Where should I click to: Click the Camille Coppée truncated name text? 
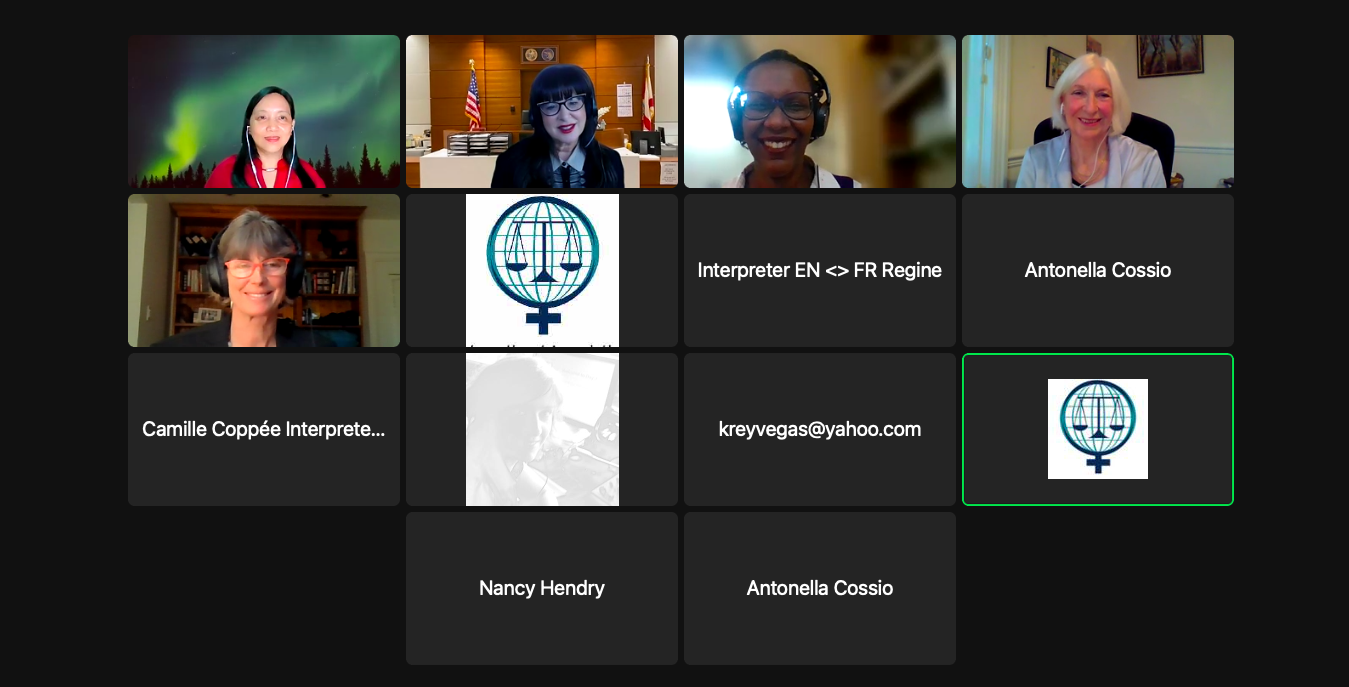(x=263, y=429)
